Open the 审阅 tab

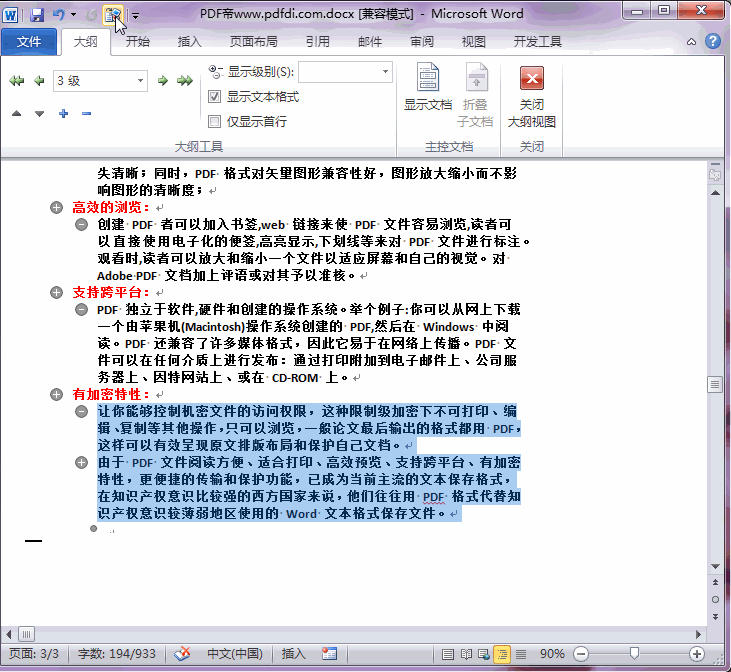point(421,42)
